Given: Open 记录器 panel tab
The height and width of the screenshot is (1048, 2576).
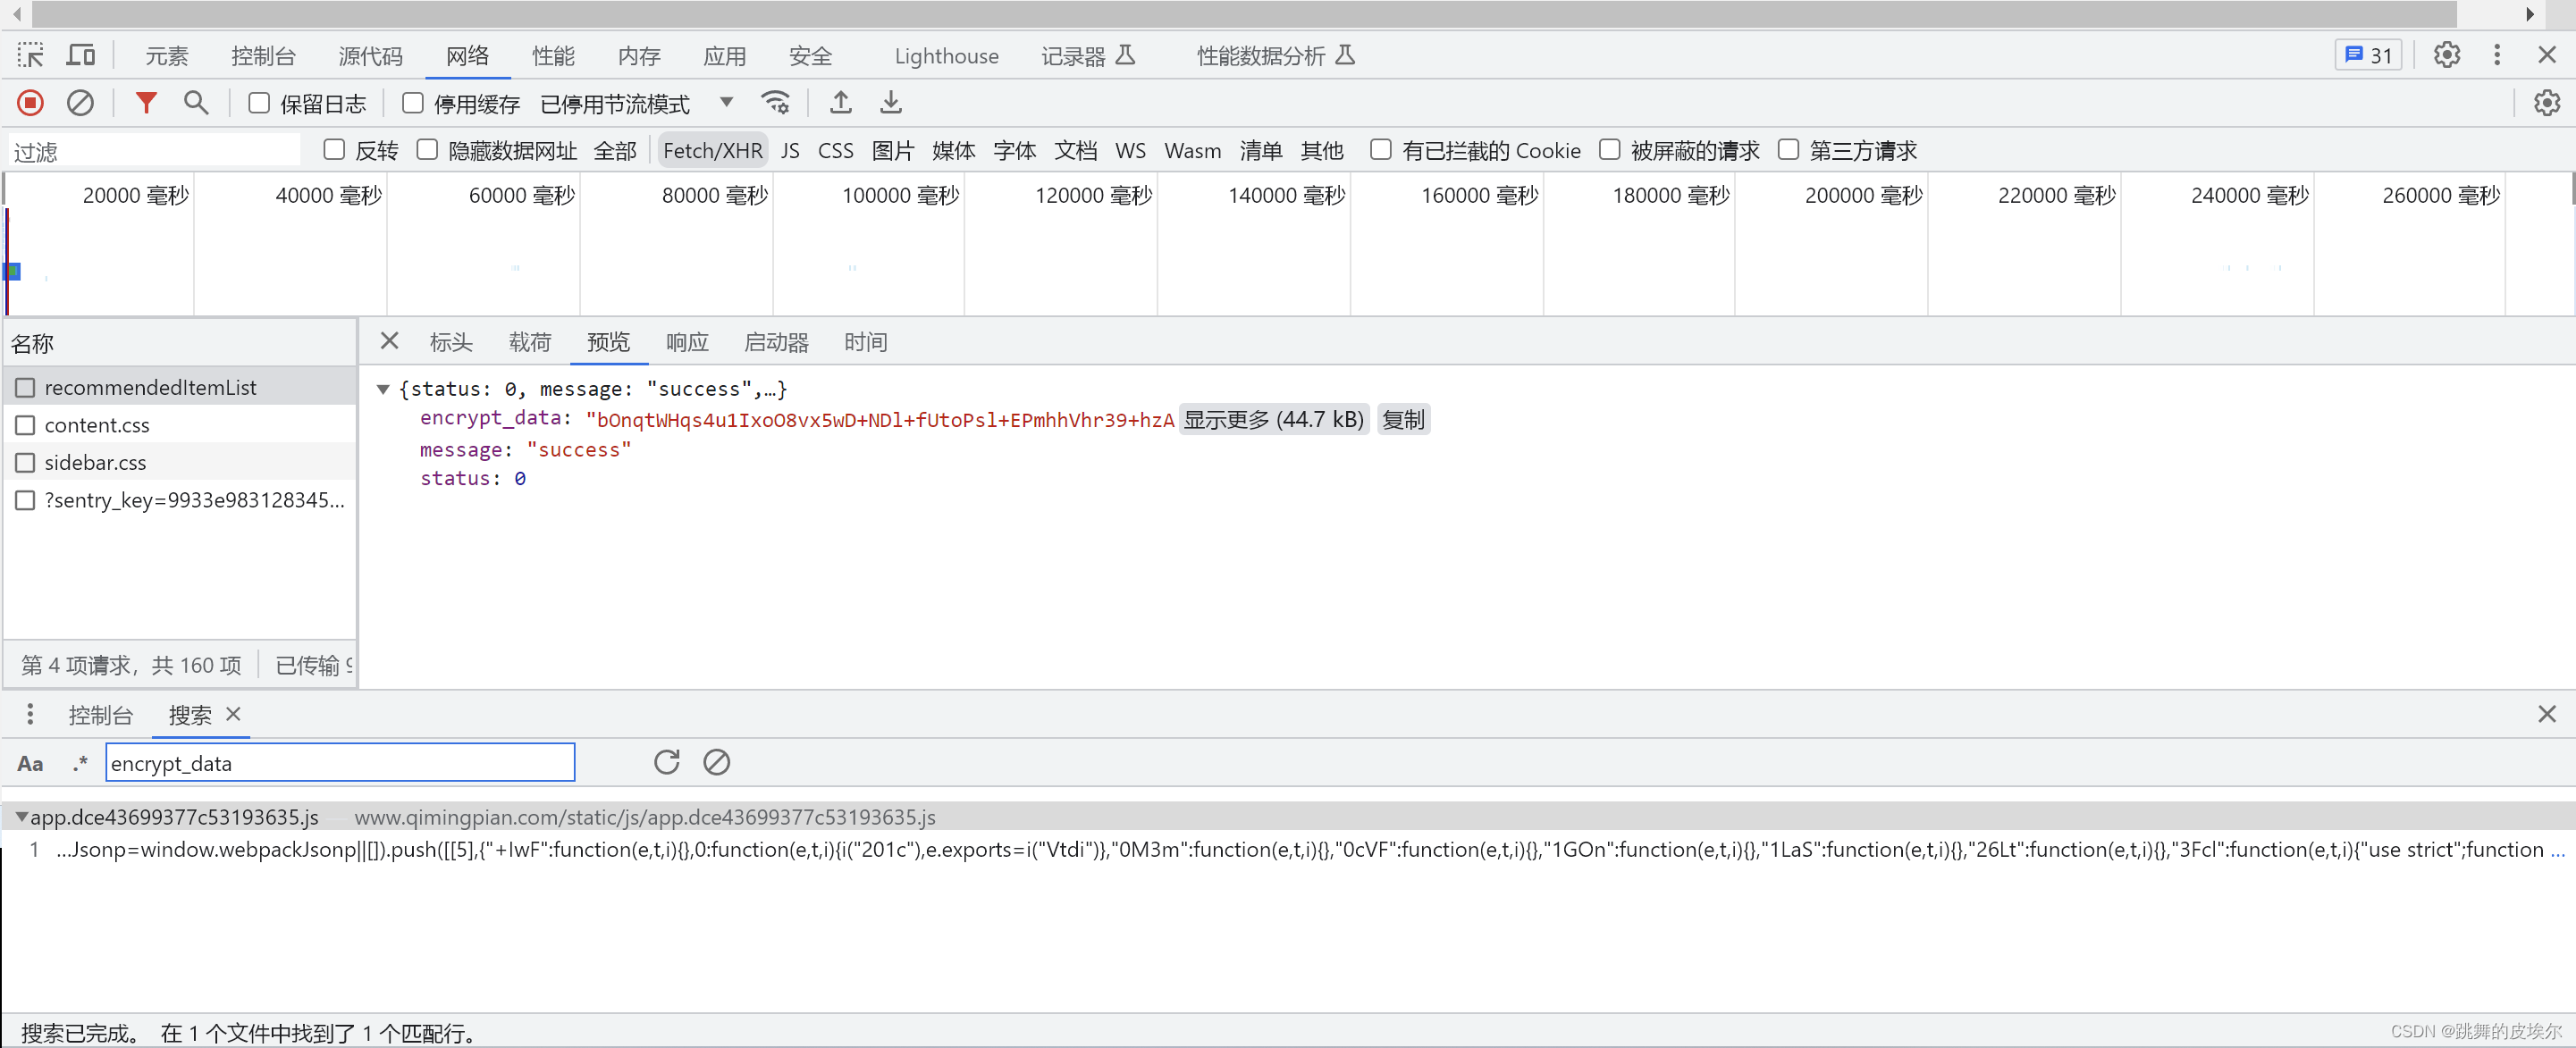Looking at the screenshot, I should [x=1087, y=56].
